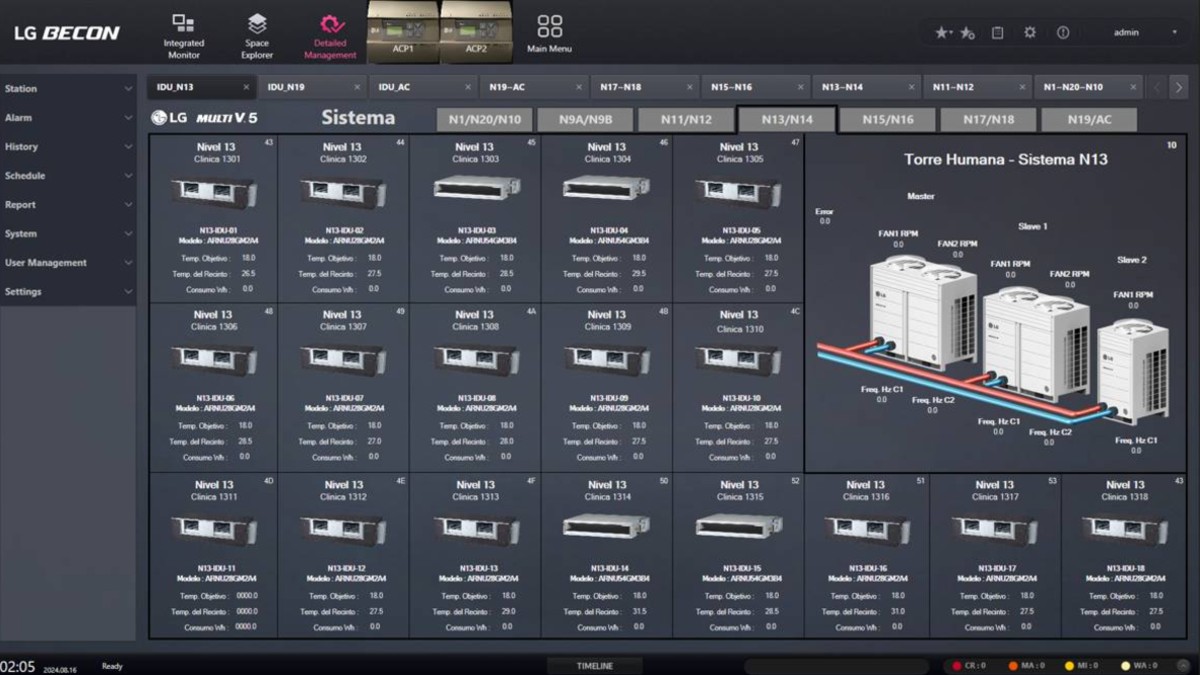This screenshot has width=1200, height=675.
Task: Expand the System sidebar menu
Action: tap(68, 234)
